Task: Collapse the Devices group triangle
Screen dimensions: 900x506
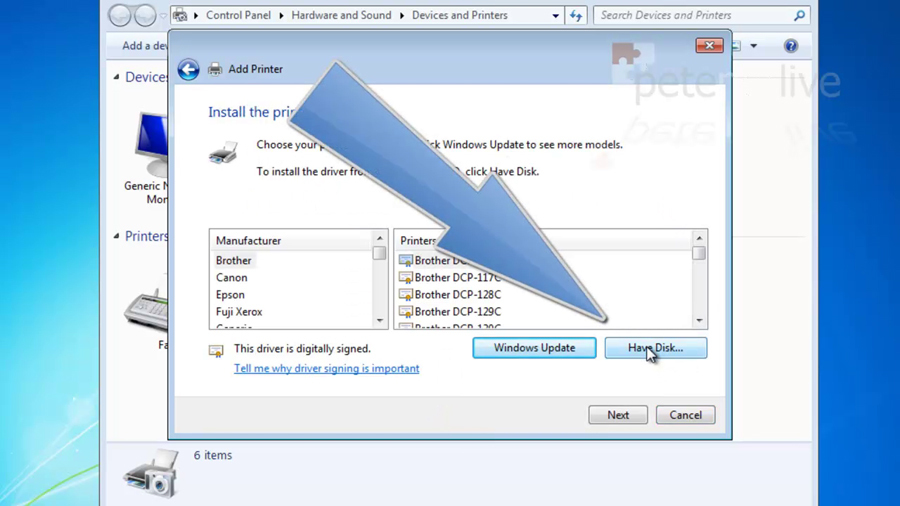Action: tap(117, 77)
